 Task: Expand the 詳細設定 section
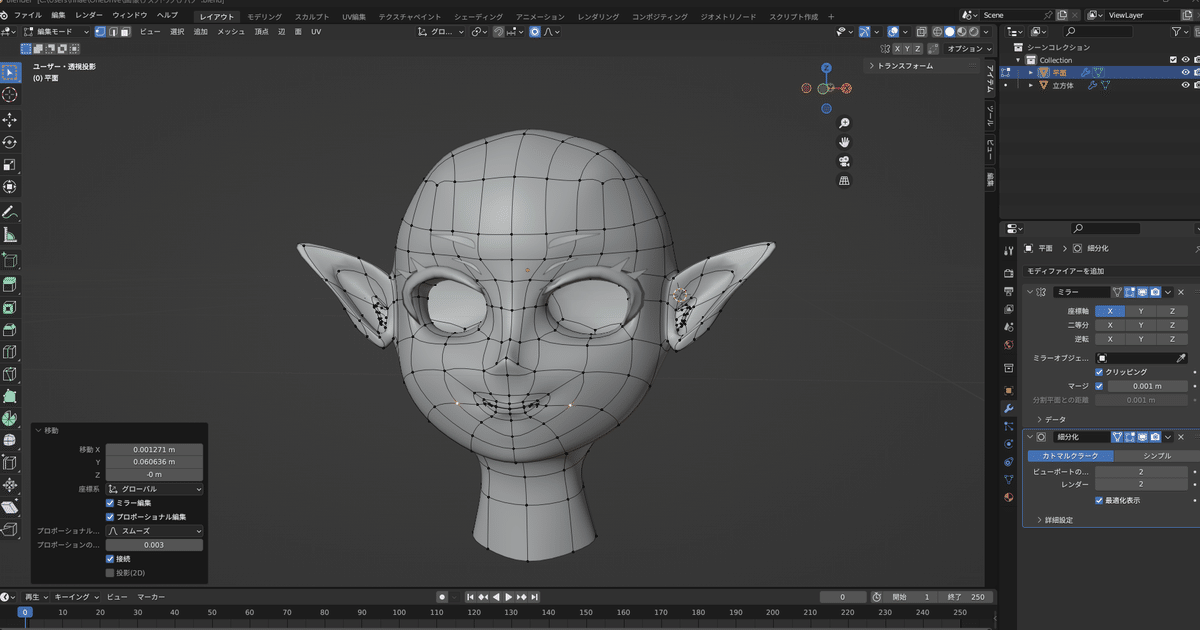(x=1056, y=520)
